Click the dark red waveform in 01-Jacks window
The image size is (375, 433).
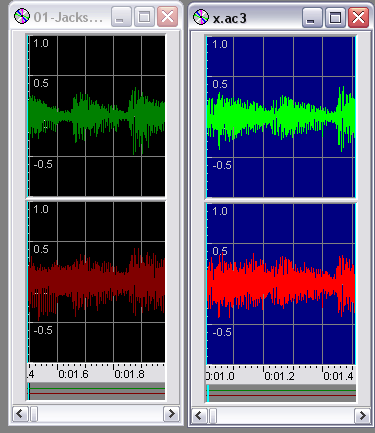(97, 283)
